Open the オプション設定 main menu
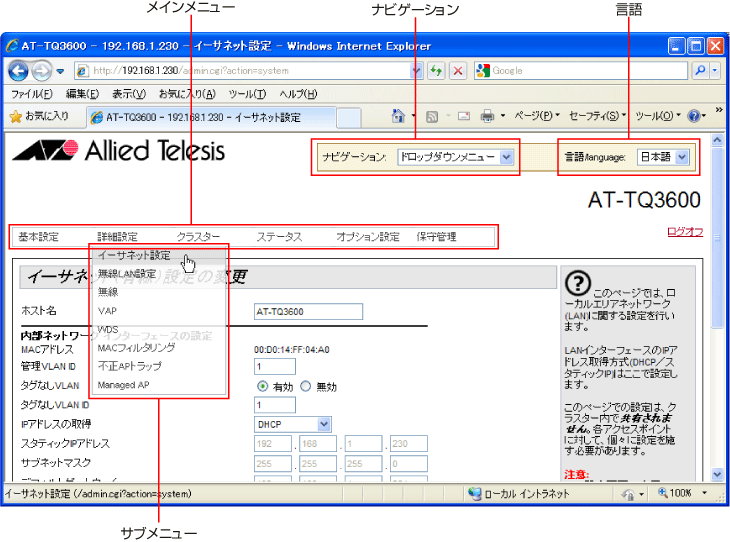 tap(368, 237)
